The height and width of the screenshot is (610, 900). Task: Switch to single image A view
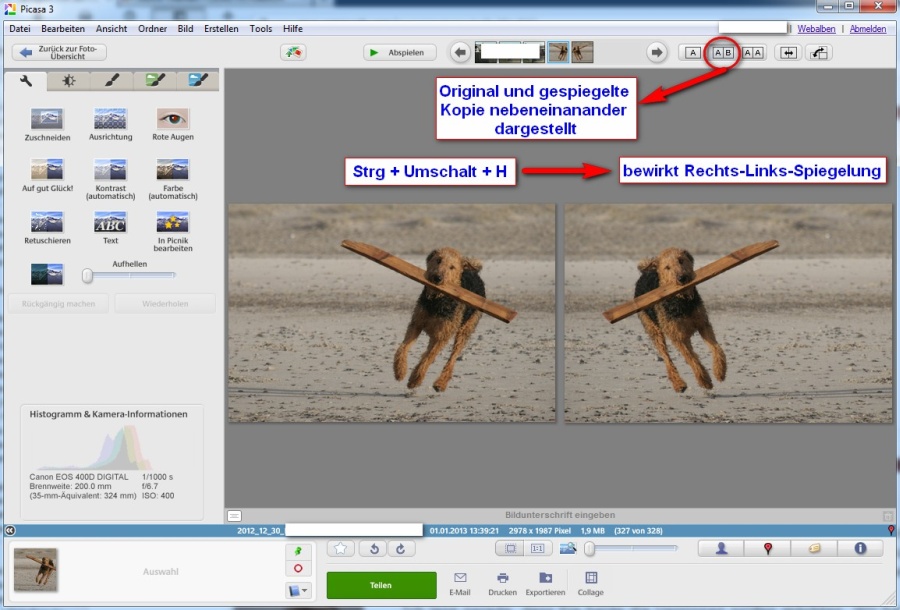point(693,53)
